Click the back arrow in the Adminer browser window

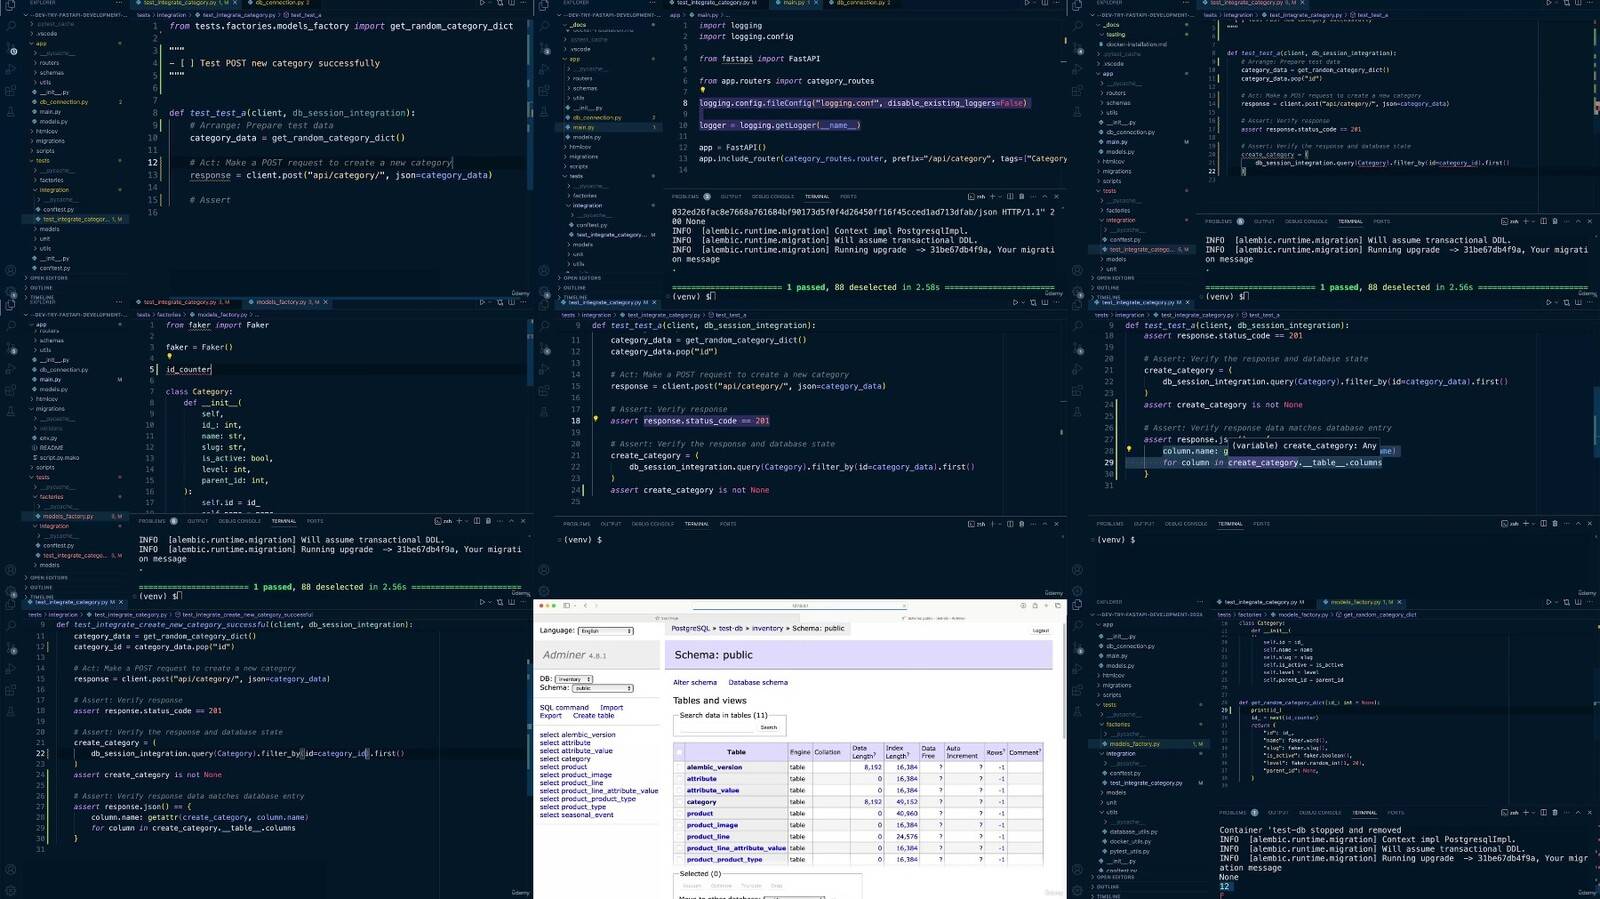[585, 605]
